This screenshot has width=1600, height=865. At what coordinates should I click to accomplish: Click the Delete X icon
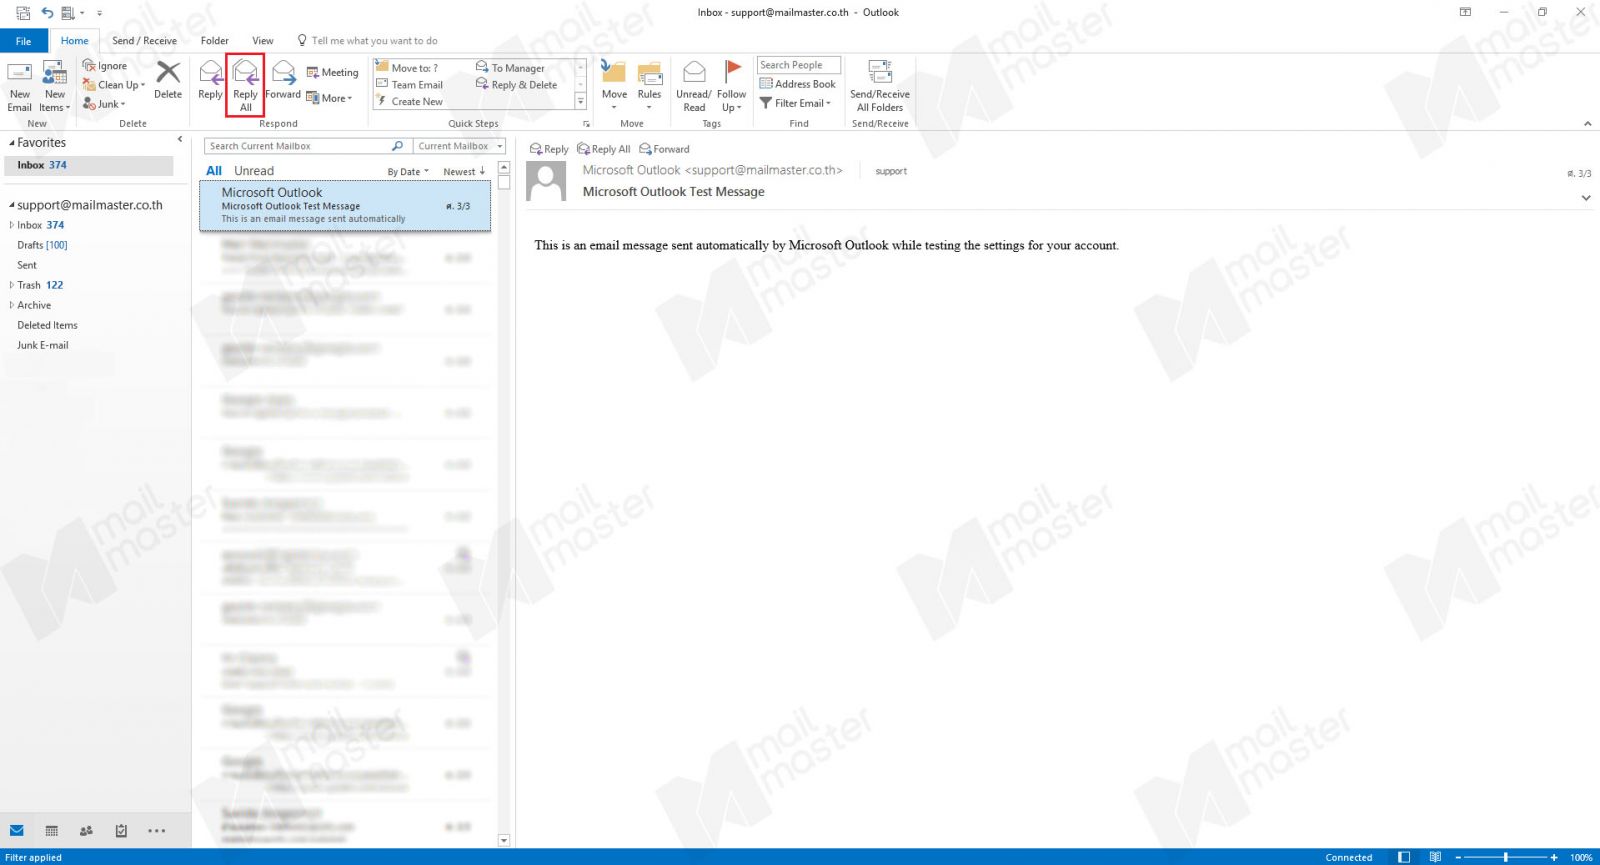[168, 72]
